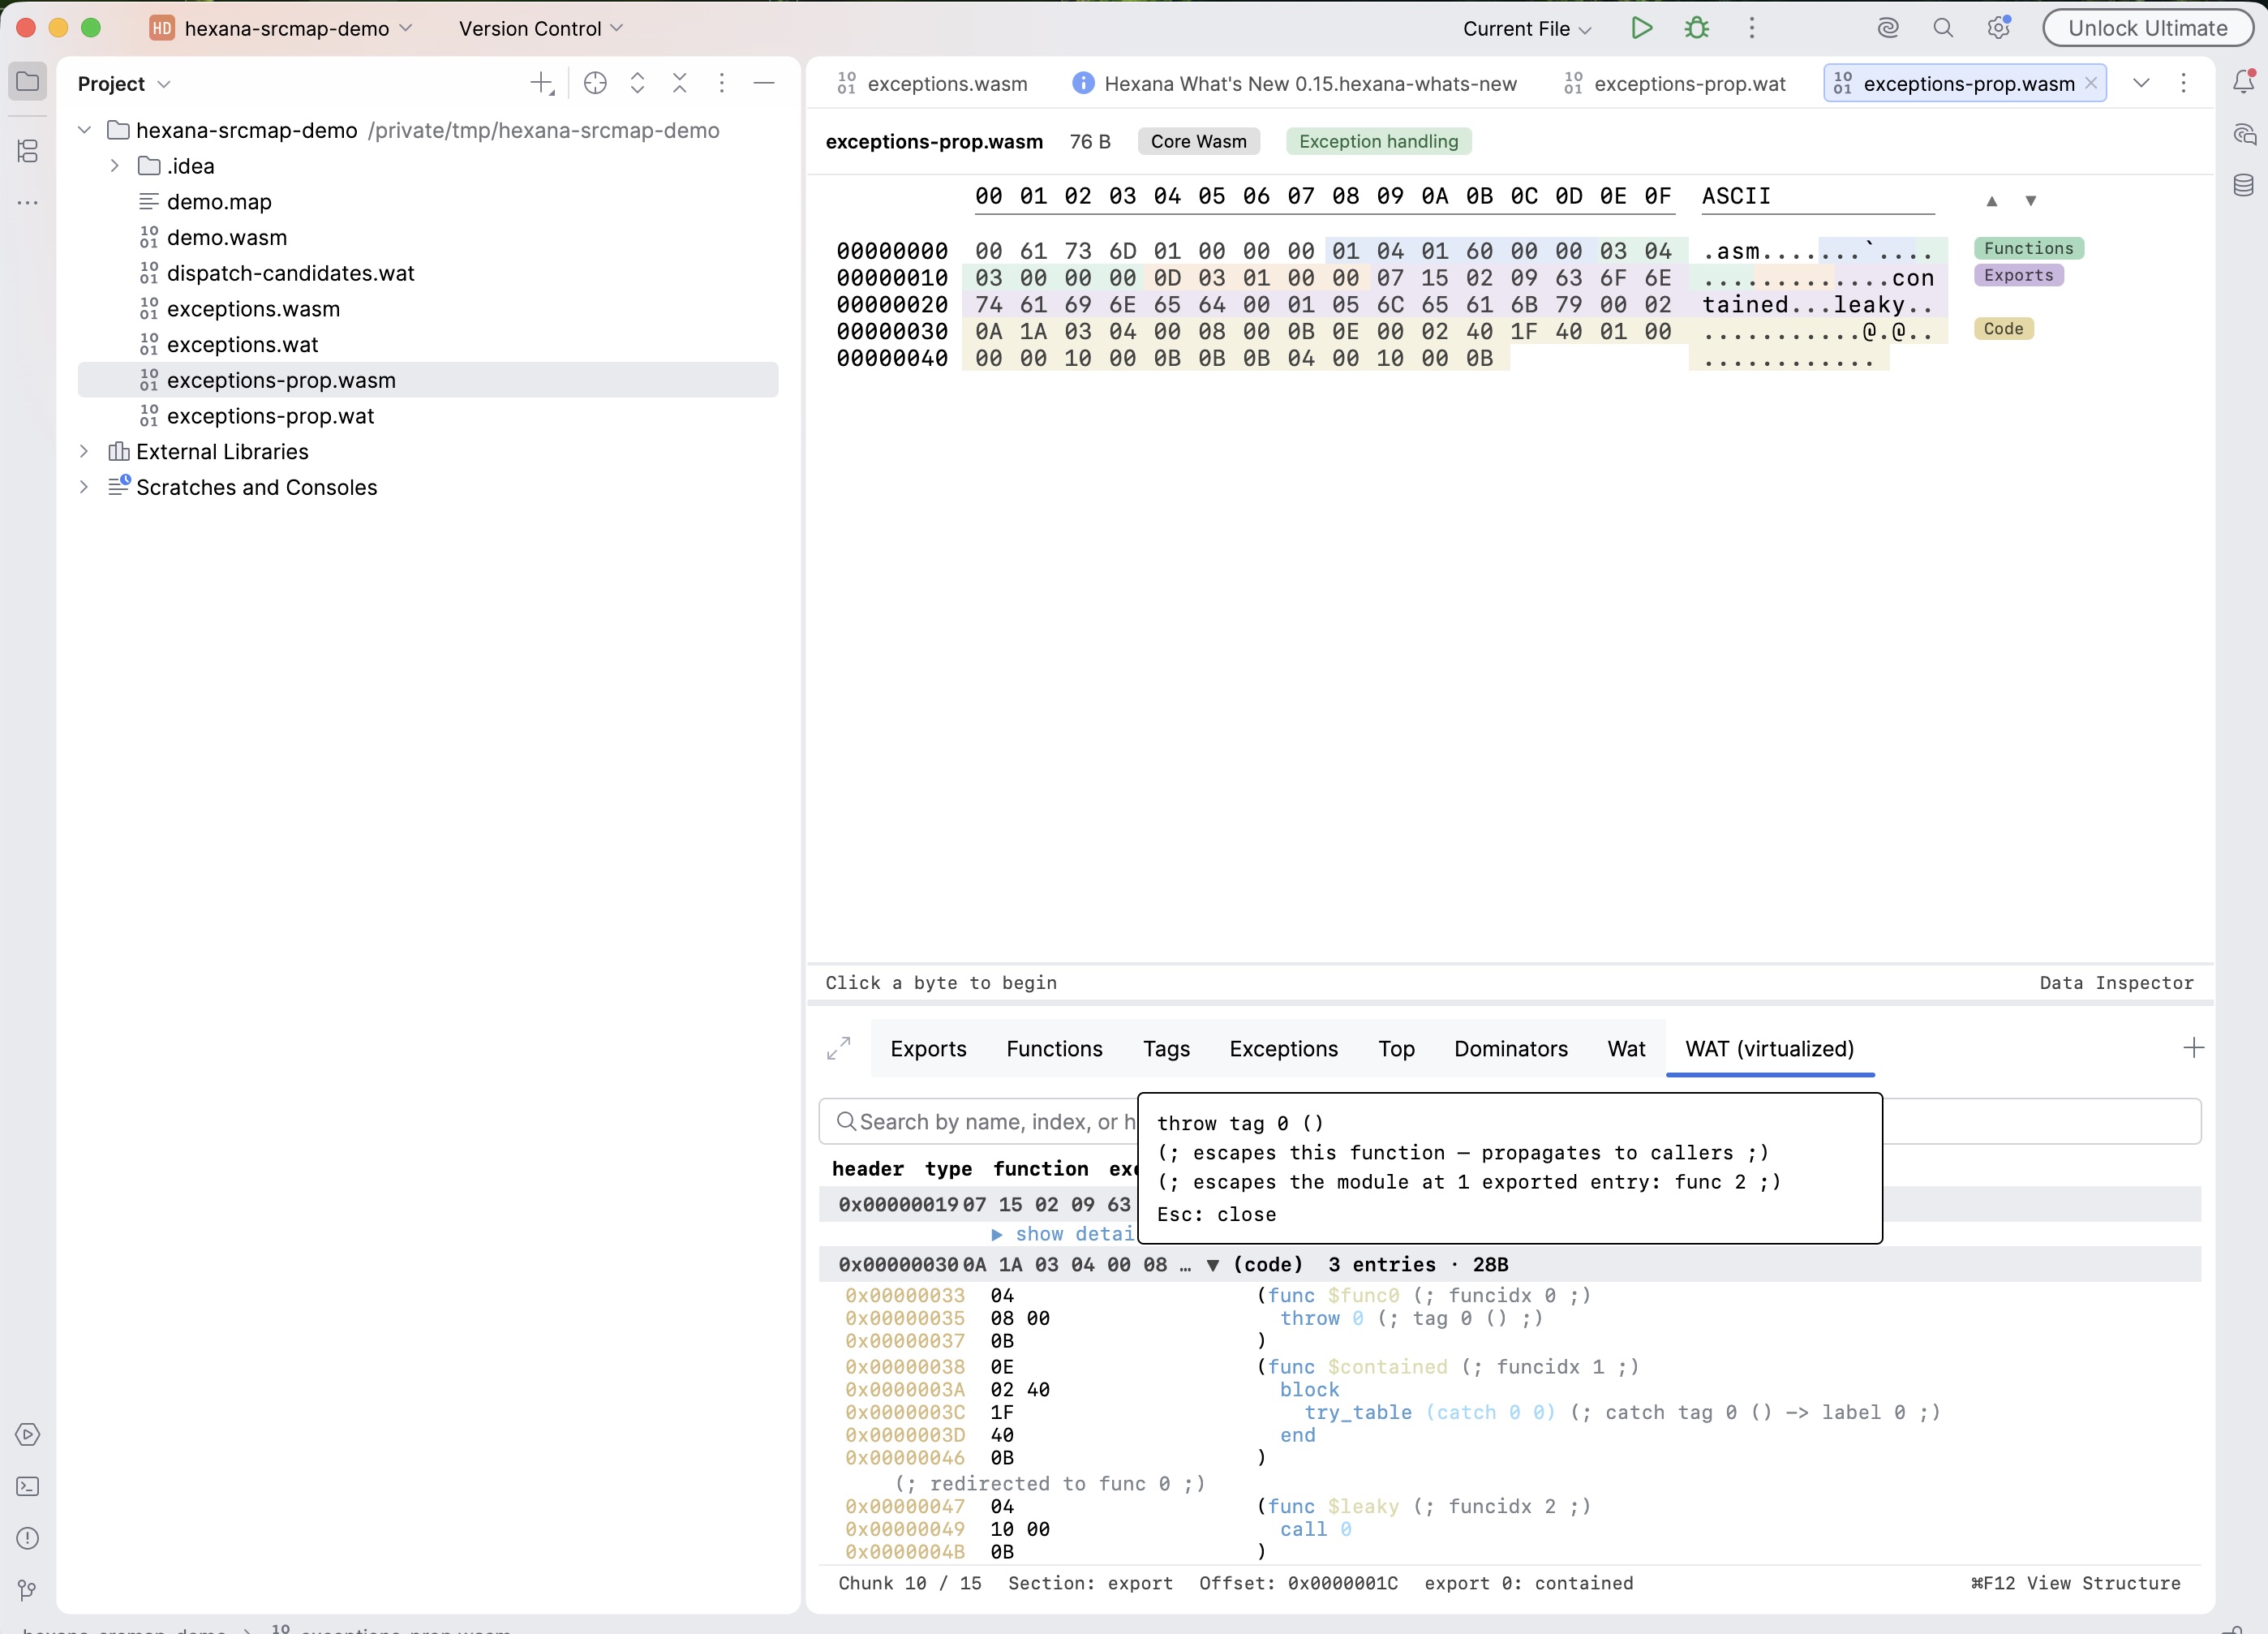Switch to exceptions-prop.wat editor tab
The image size is (2268, 1634).
(1675, 84)
